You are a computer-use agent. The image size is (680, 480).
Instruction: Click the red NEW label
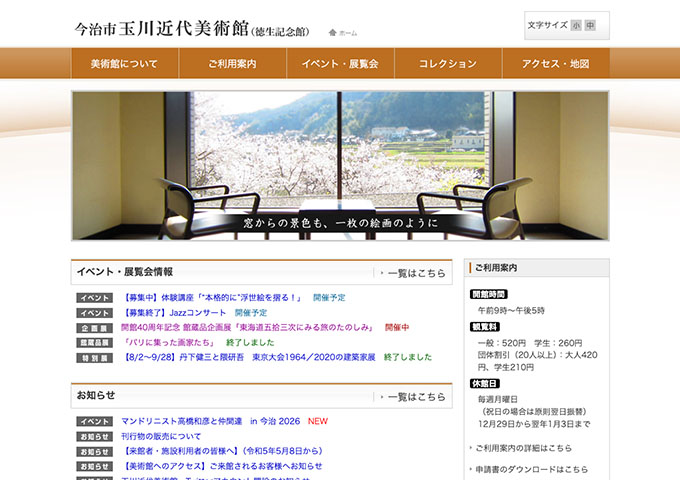pyautogui.click(x=317, y=421)
